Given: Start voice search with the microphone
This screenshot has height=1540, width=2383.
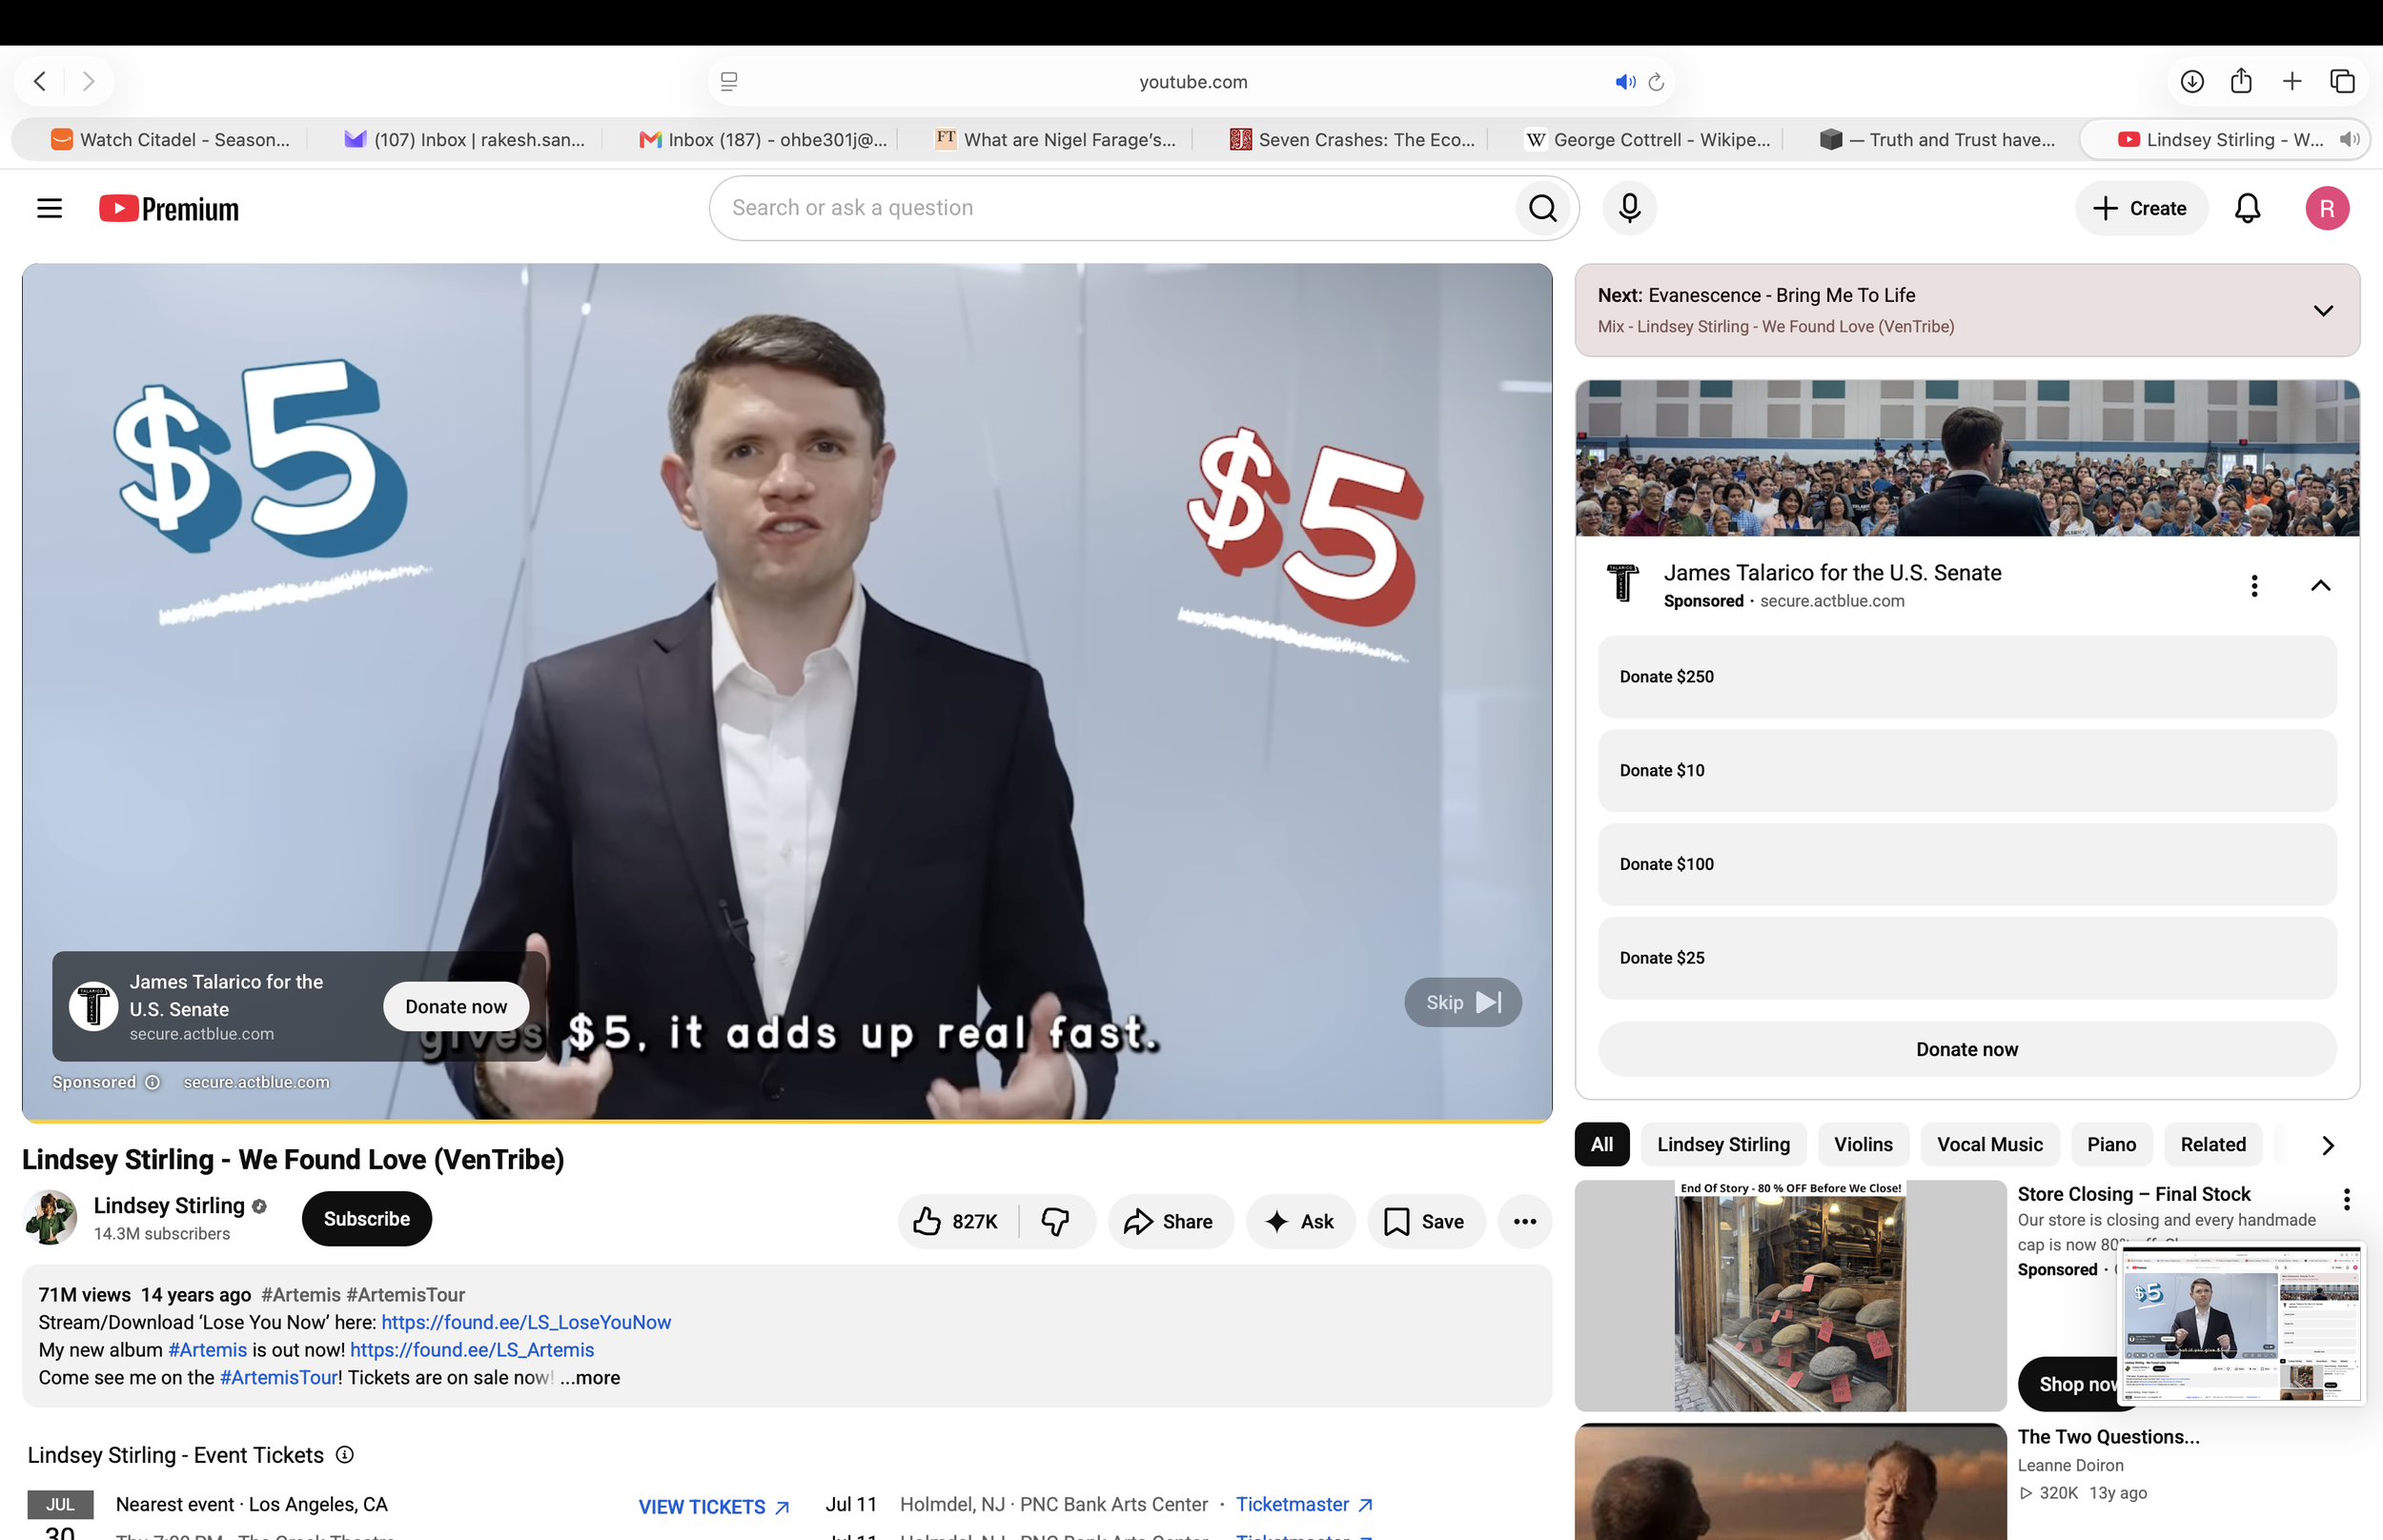Looking at the screenshot, I should 1629,208.
